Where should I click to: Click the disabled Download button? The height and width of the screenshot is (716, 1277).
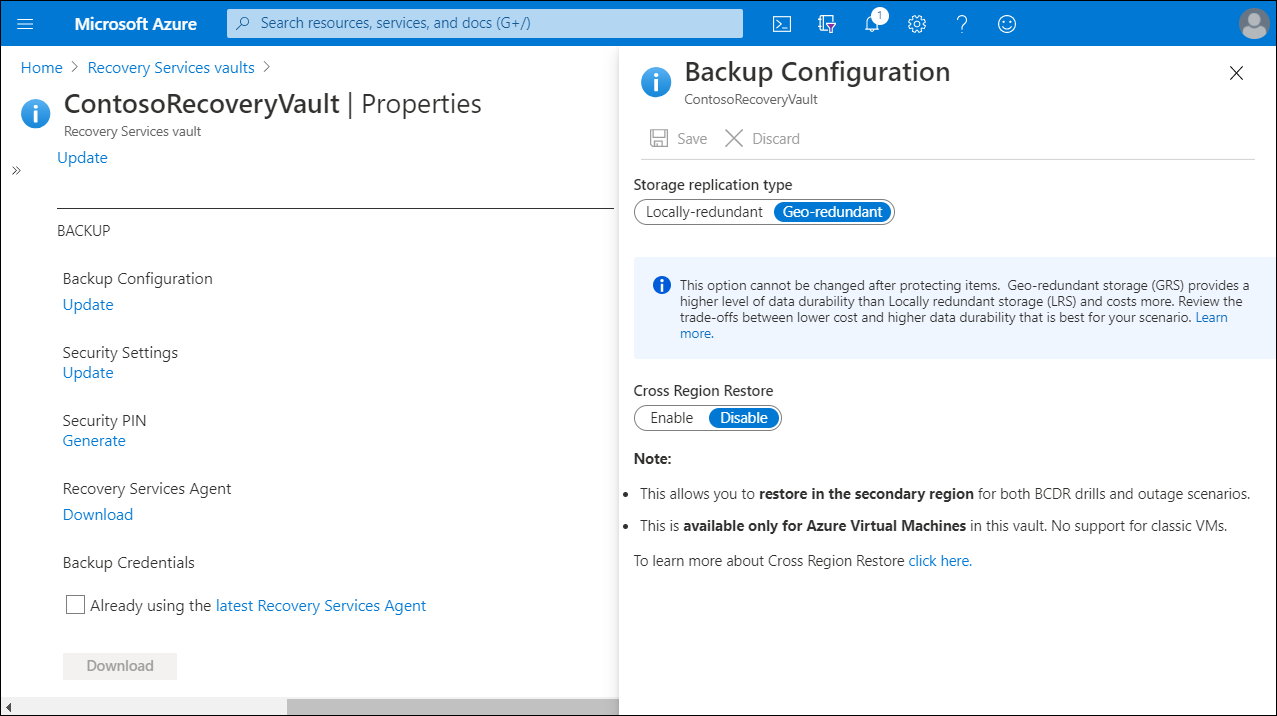coord(120,666)
